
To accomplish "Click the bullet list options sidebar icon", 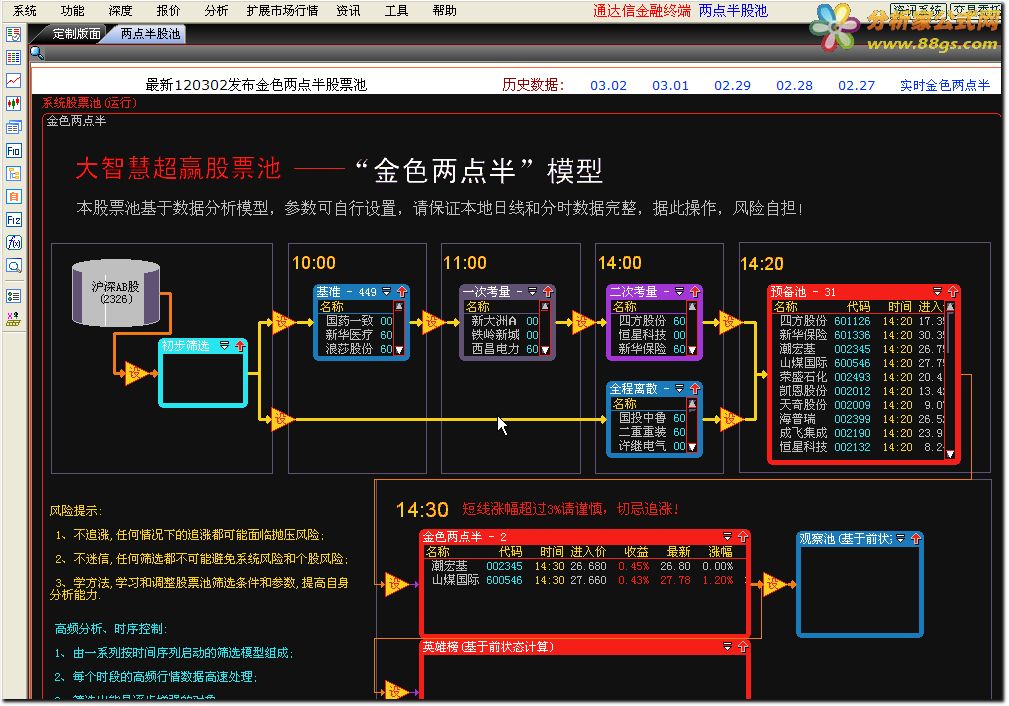I will (13, 296).
